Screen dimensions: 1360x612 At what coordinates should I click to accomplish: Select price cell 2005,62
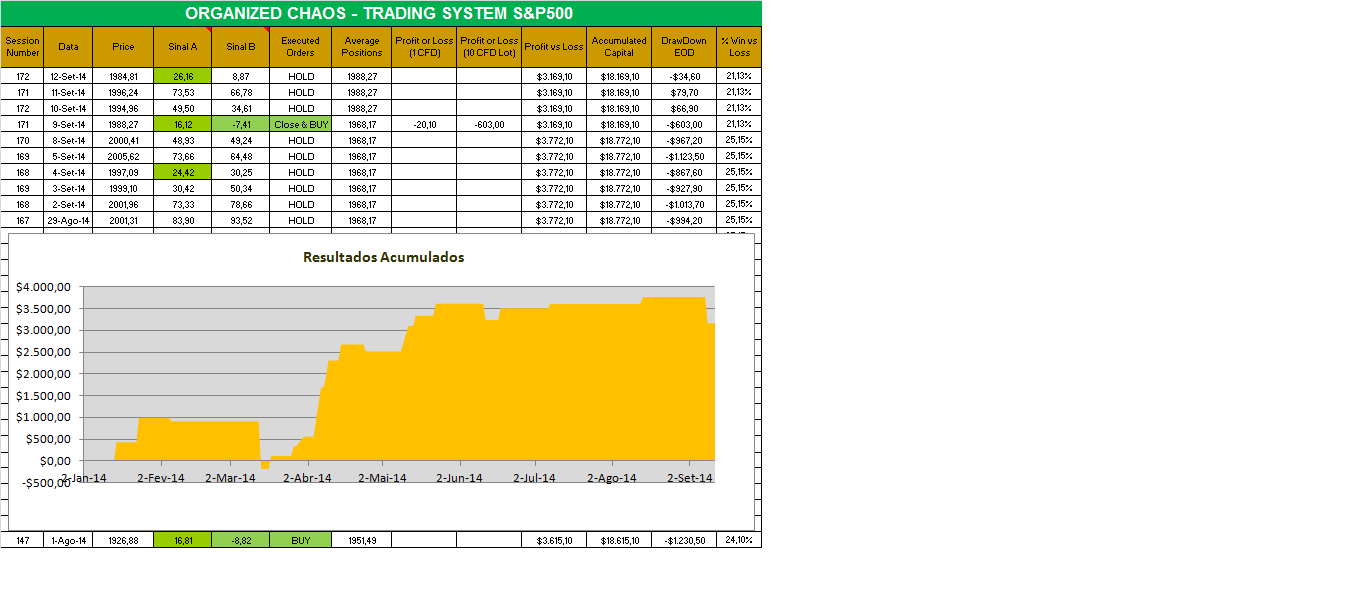[123, 156]
